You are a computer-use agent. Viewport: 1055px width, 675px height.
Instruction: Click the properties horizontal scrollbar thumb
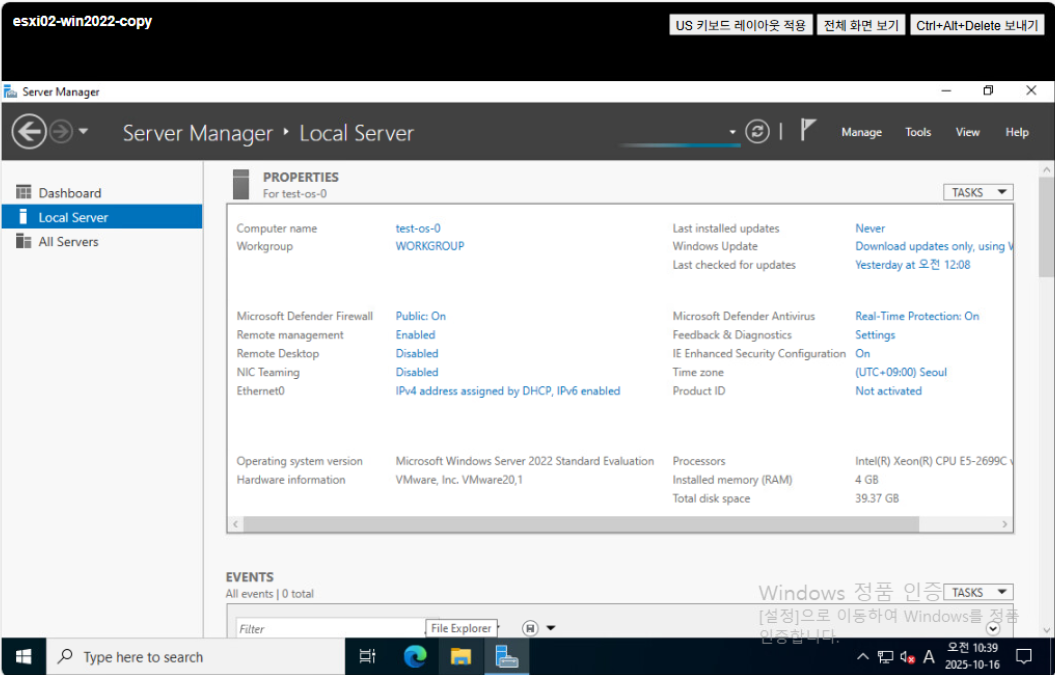click(x=581, y=524)
